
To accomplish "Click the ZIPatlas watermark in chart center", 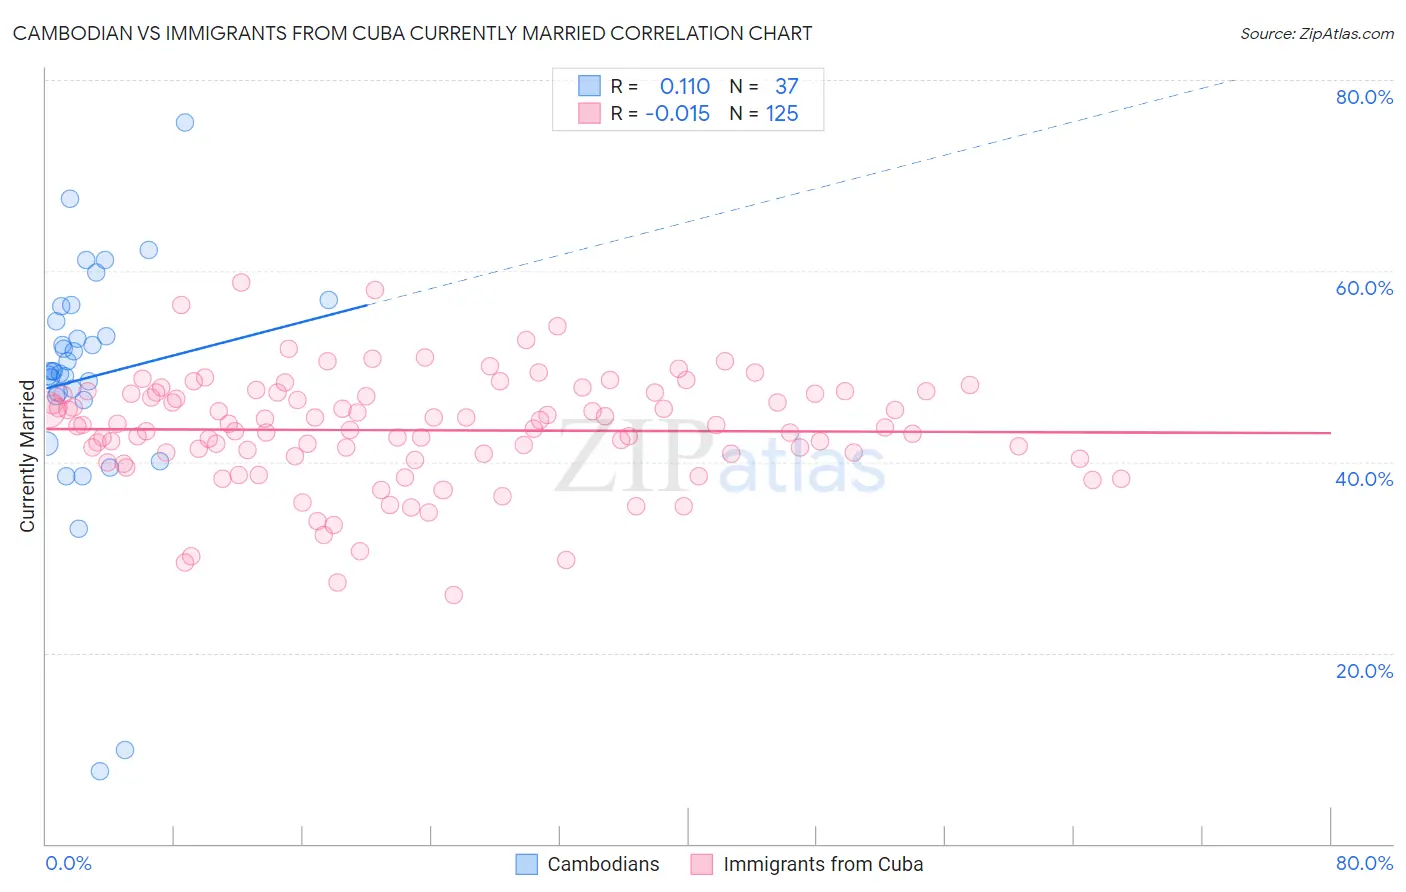I will click(720, 458).
